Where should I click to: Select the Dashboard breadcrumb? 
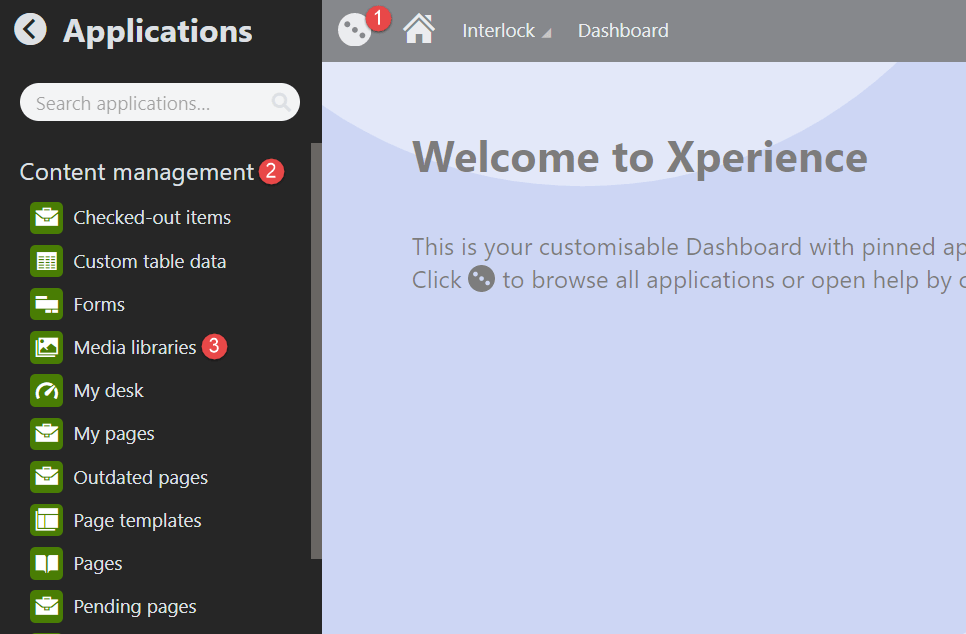[623, 31]
